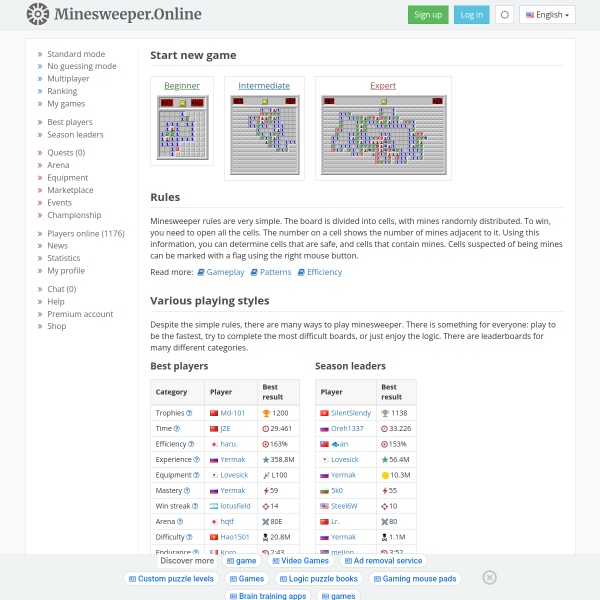Click the Equipment category help icon
The image size is (600, 600).
(196, 475)
